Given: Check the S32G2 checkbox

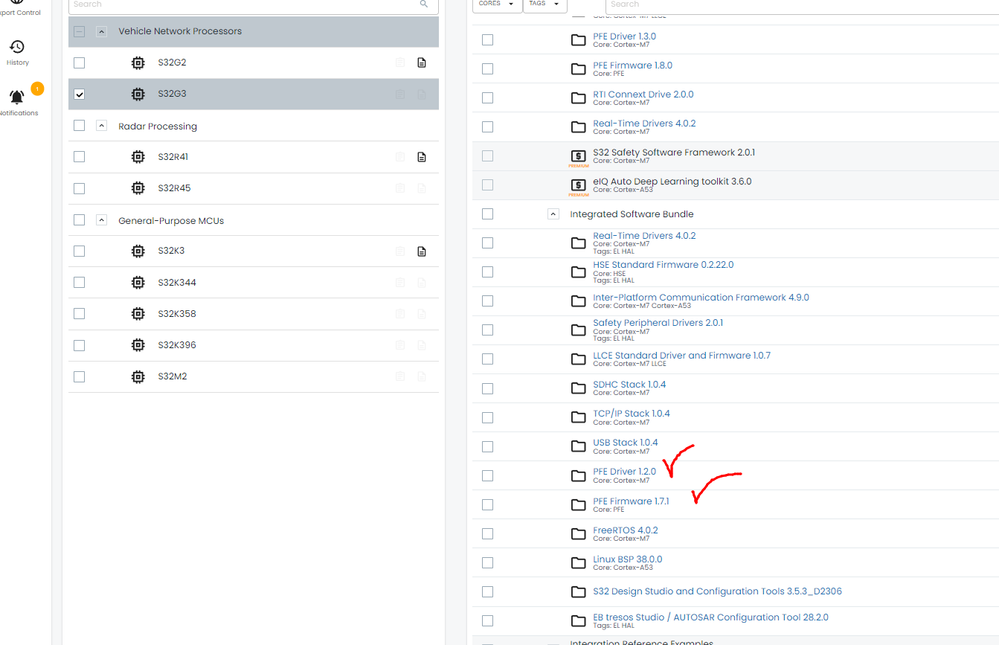Looking at the screenshot, I should pyautogui.click(x=79, y=62).
